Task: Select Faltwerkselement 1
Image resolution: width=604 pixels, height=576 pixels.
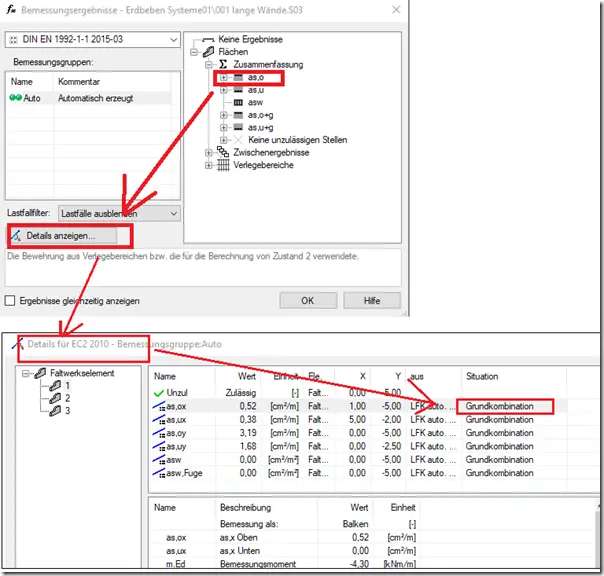Action: tap(67, 385)
